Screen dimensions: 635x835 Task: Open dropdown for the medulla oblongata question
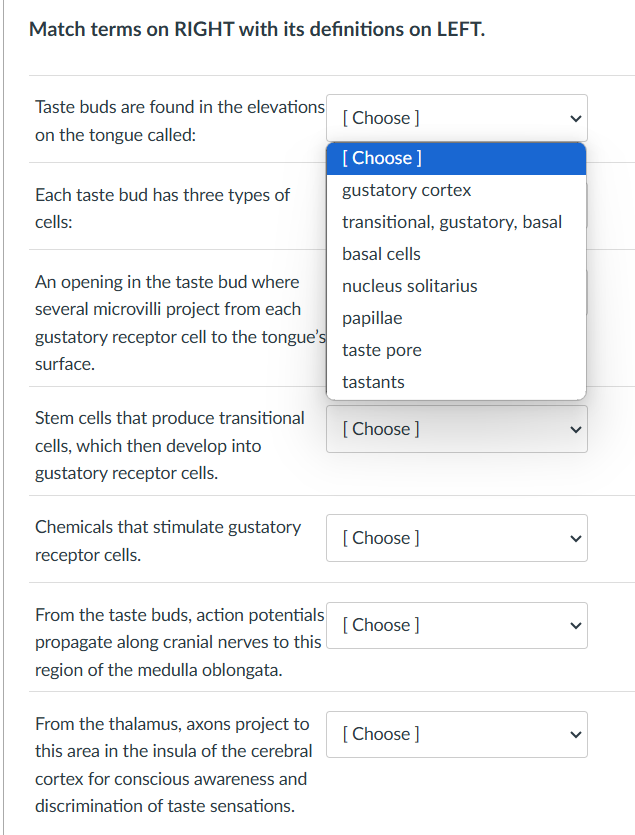[456, 625]
